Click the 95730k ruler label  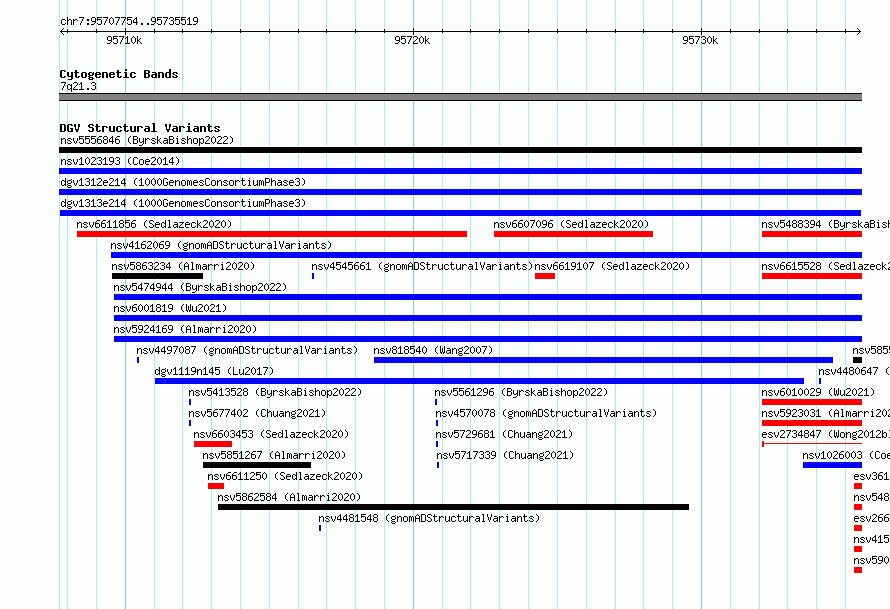click(x=700, y=40)
